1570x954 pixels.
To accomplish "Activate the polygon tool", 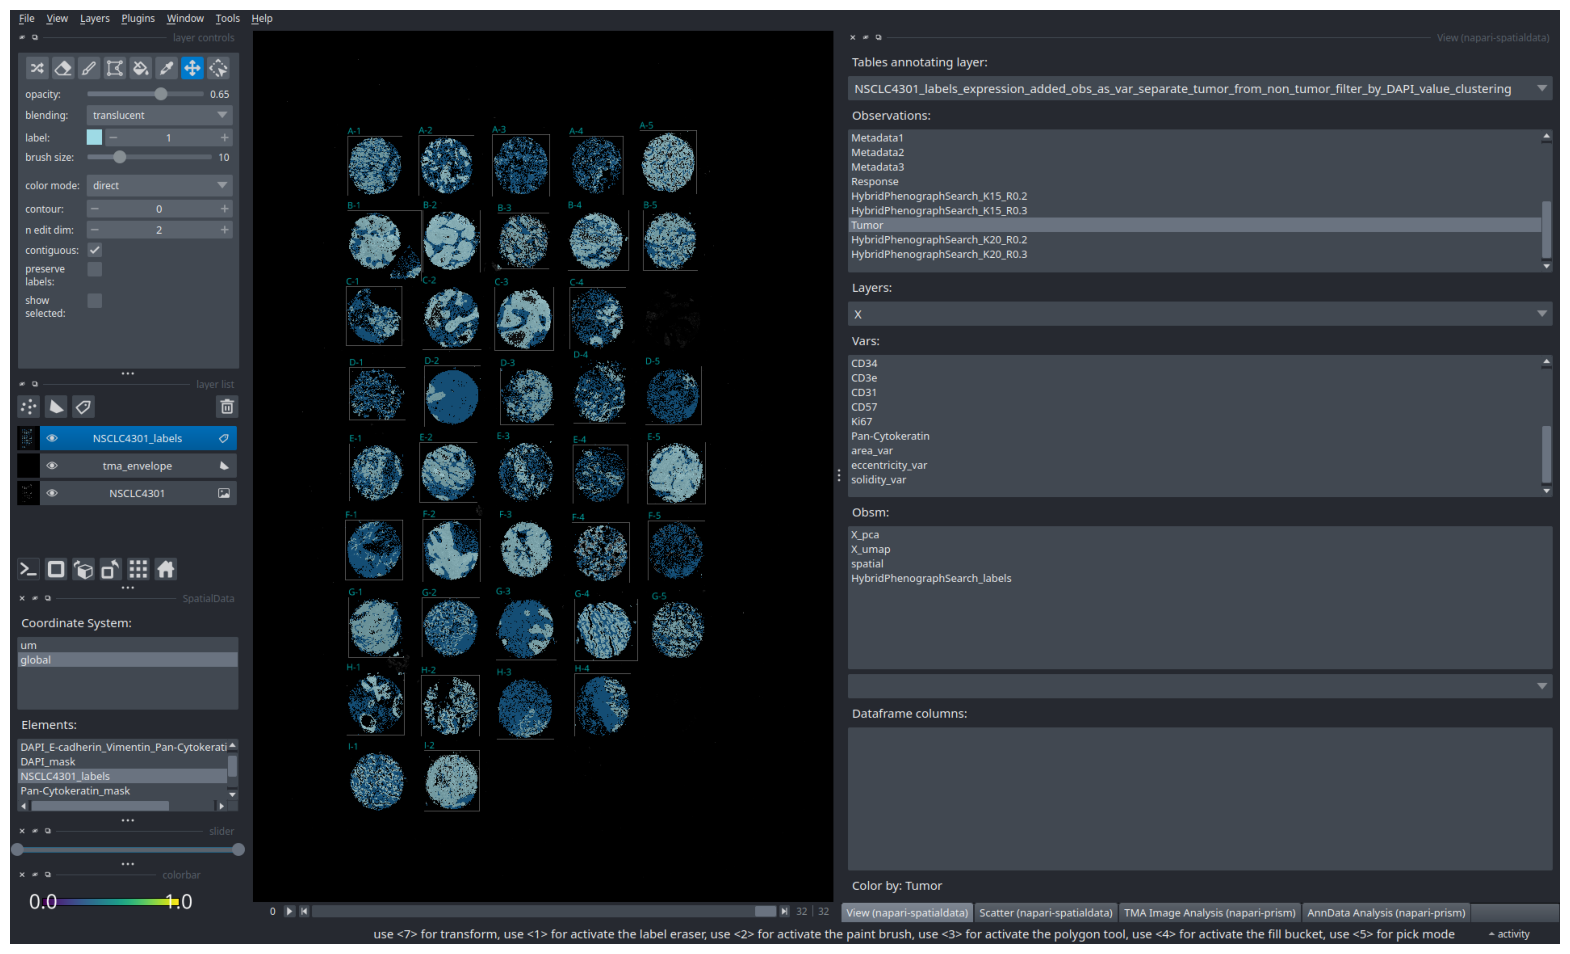I will pos(115,68).
